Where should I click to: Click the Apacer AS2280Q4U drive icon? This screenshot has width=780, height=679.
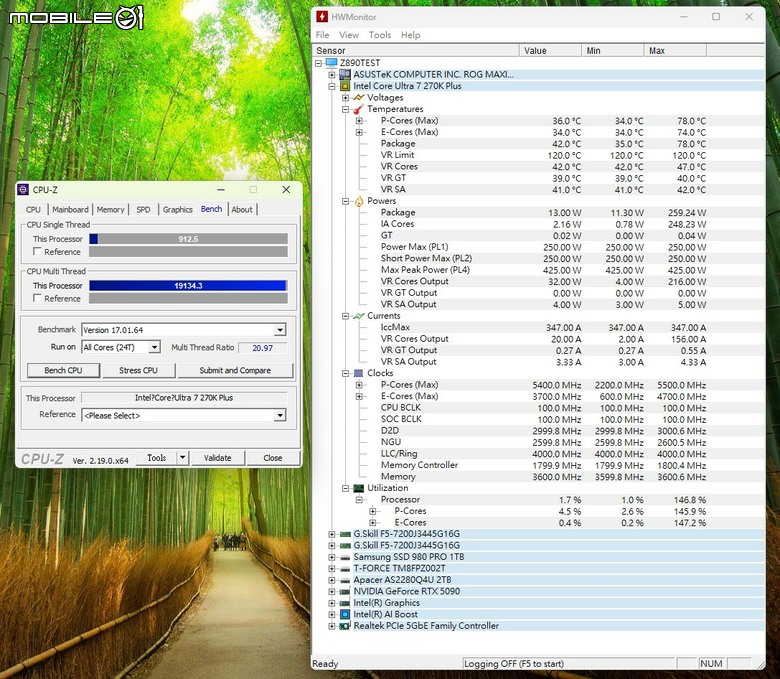pyautogui.click(x=345, y=580)
